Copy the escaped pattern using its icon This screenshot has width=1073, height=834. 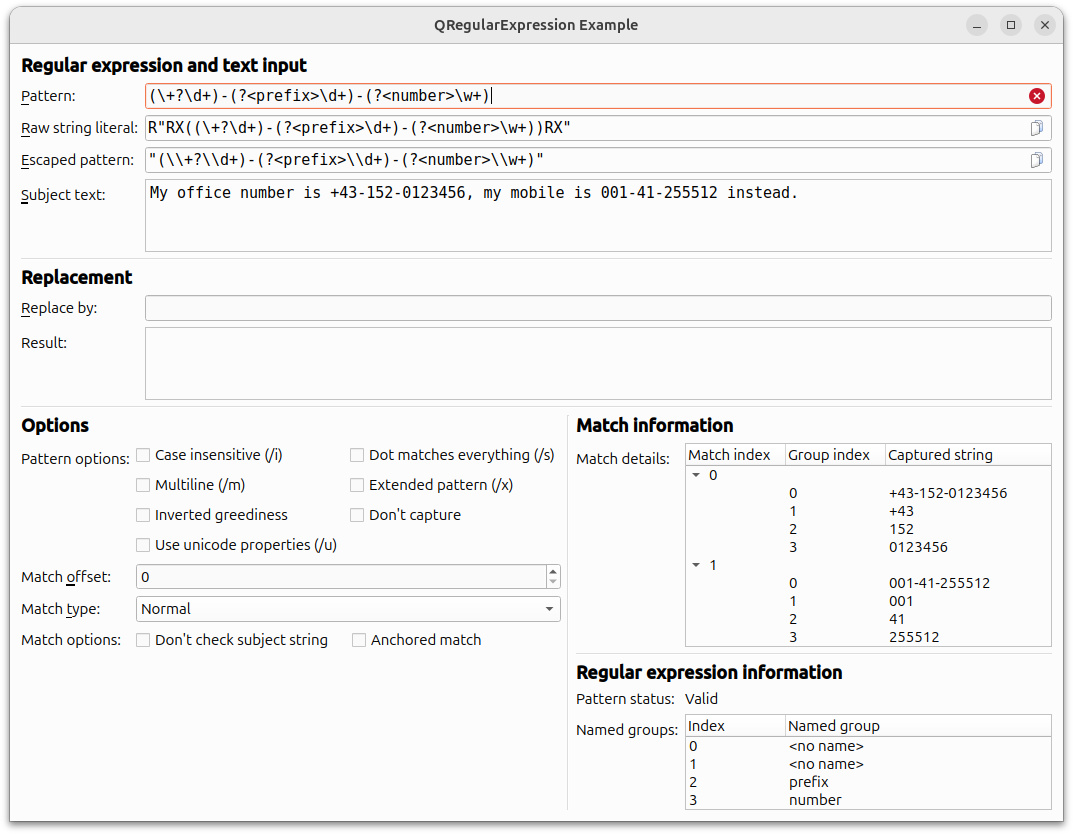point(1037,159)
